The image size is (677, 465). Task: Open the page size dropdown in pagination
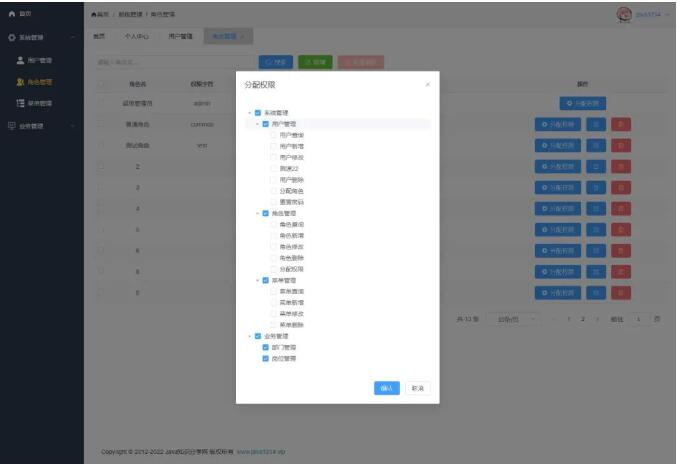click(516, 319)
